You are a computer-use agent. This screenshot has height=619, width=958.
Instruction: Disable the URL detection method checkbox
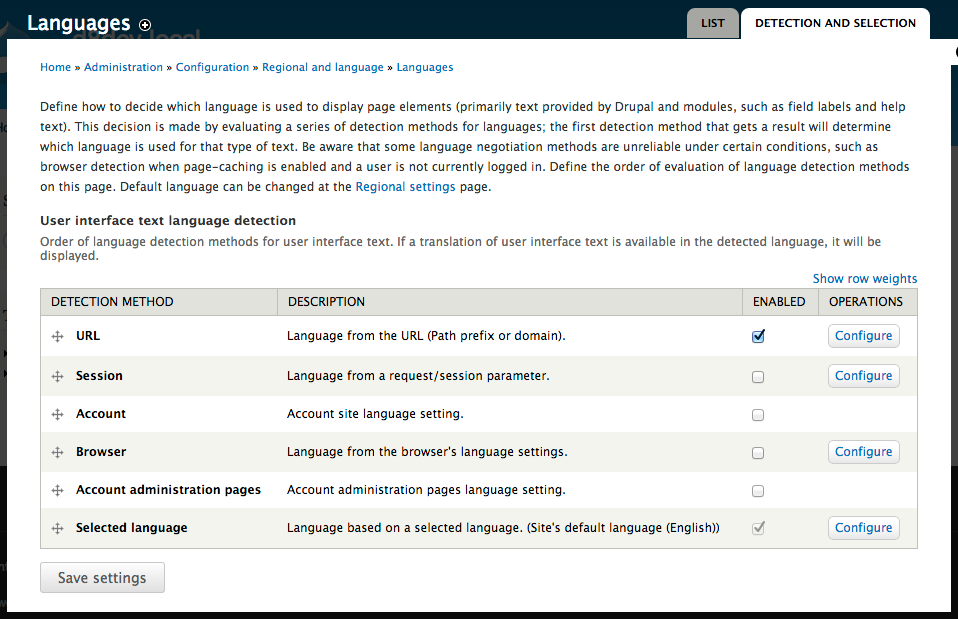click(758, 336)
